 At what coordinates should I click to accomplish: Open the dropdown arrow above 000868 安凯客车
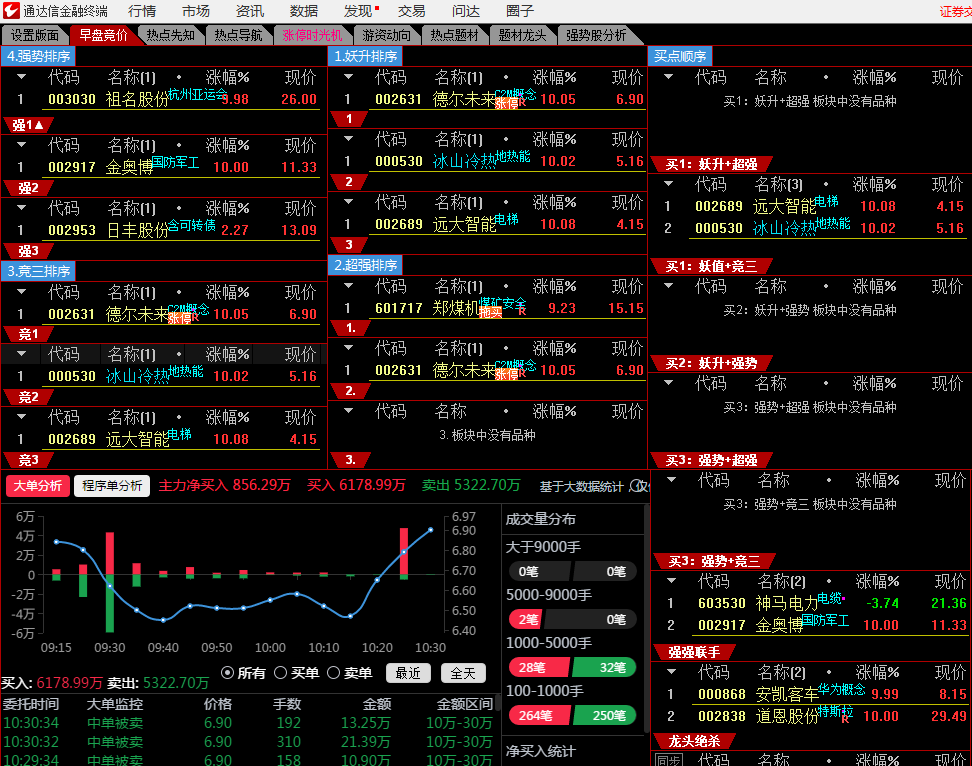671,672
